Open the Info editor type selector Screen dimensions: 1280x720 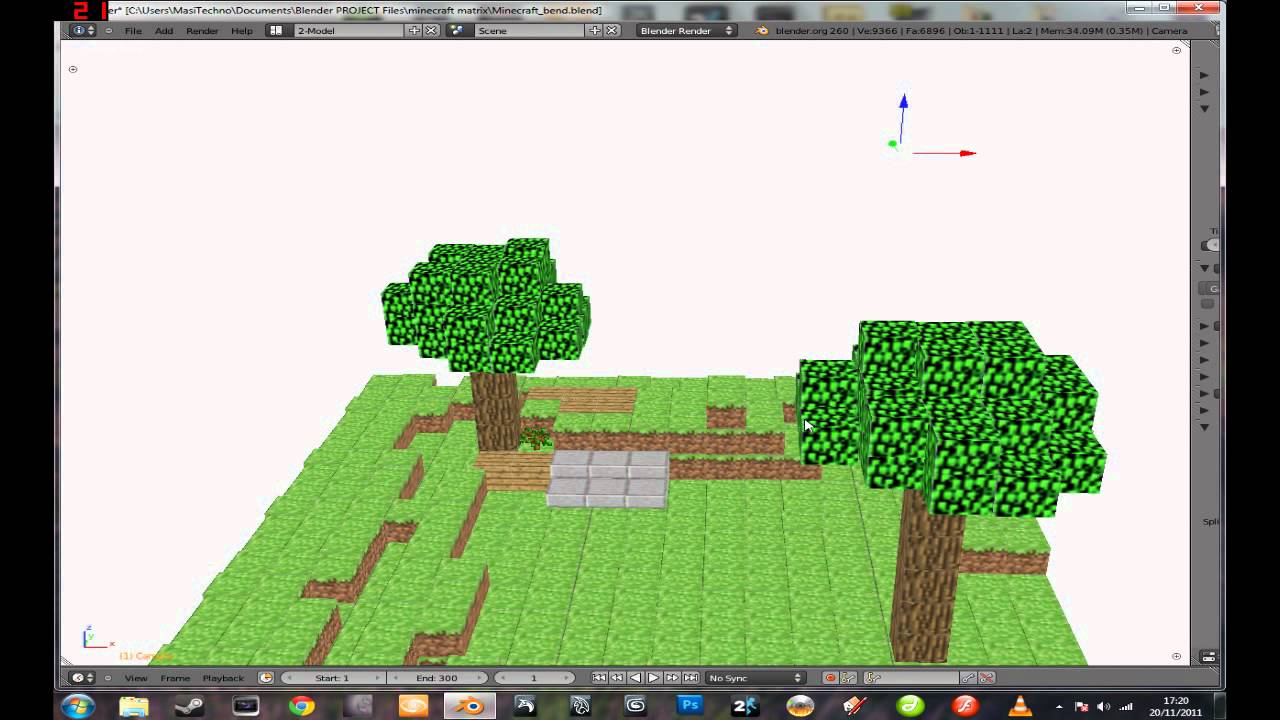(82, 30)
